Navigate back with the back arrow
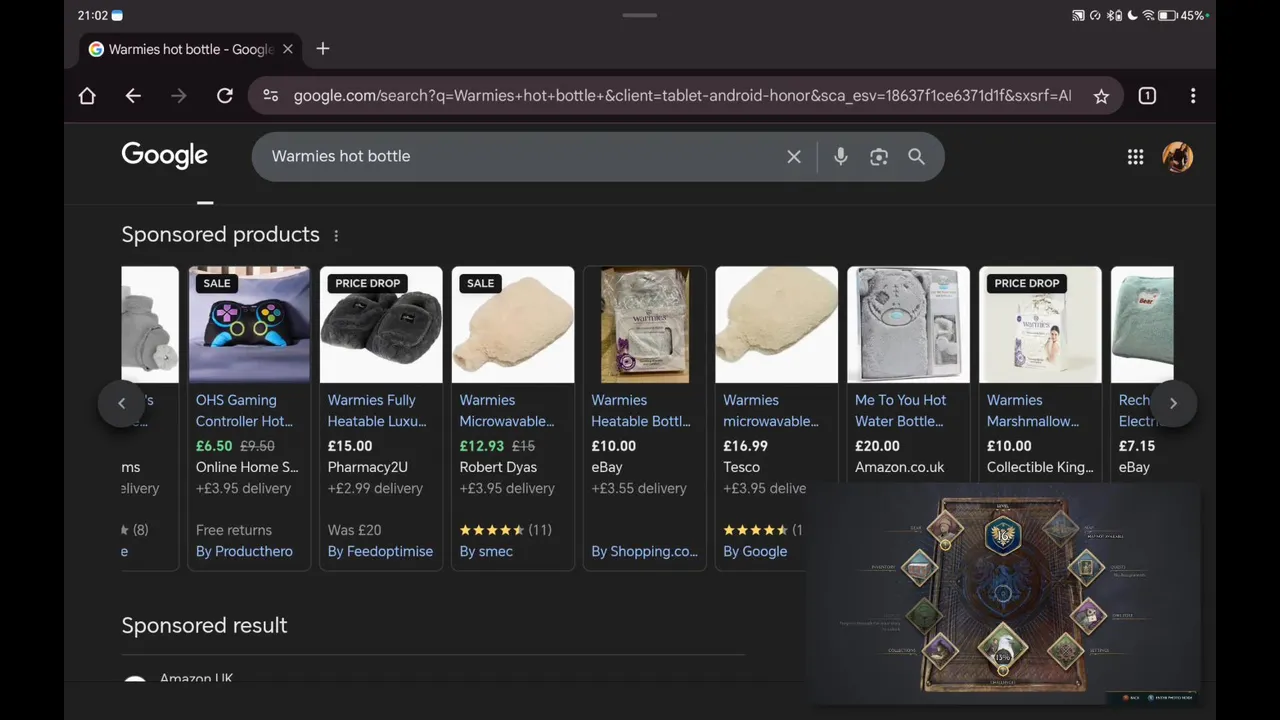The height and width of the screenshot is (720, 1280). 133,96
